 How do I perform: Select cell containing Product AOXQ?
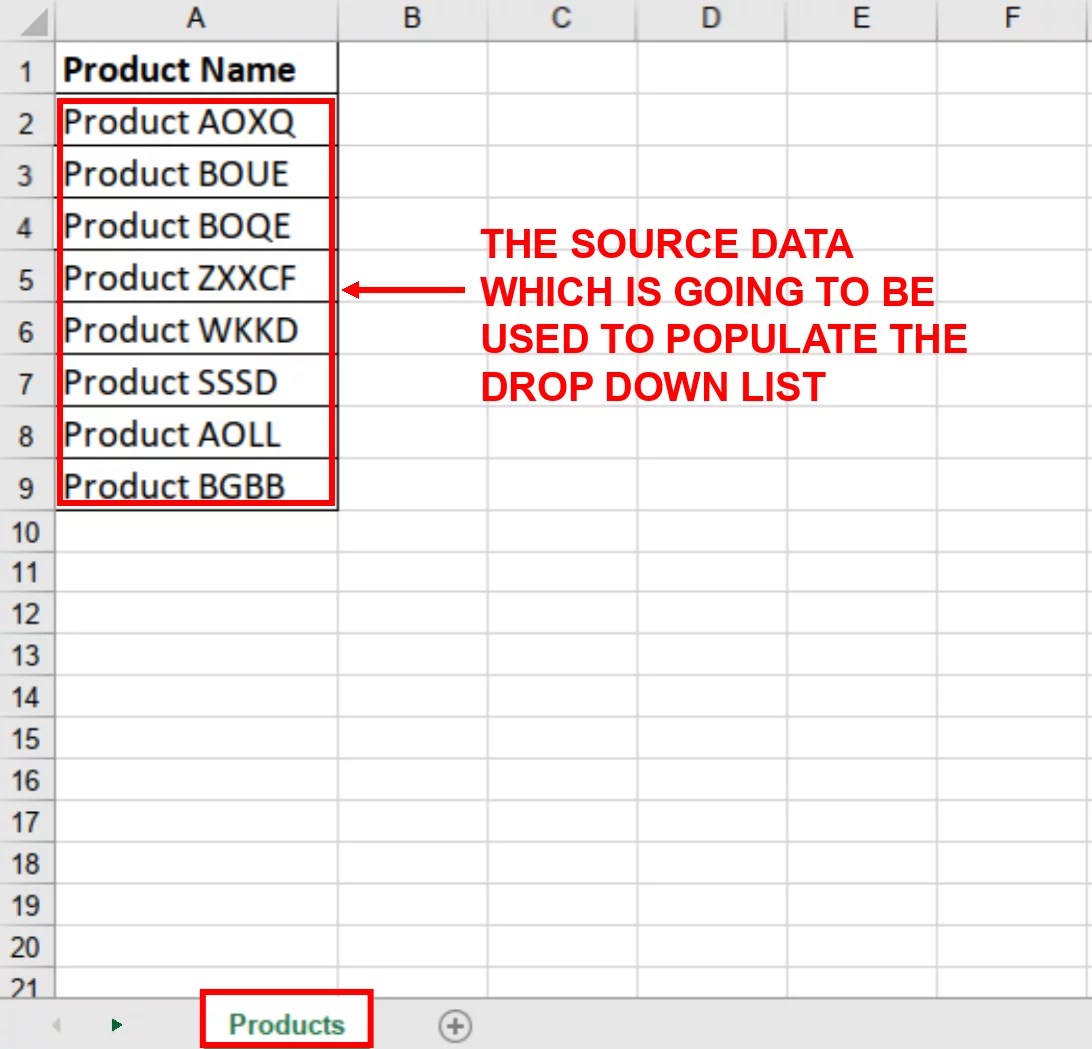[x=197, y=121]
